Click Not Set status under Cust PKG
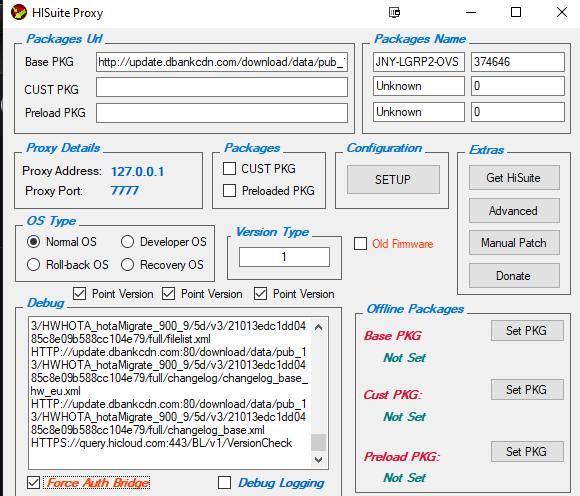This screenshot has height=496, width=580. pos(404,417)
